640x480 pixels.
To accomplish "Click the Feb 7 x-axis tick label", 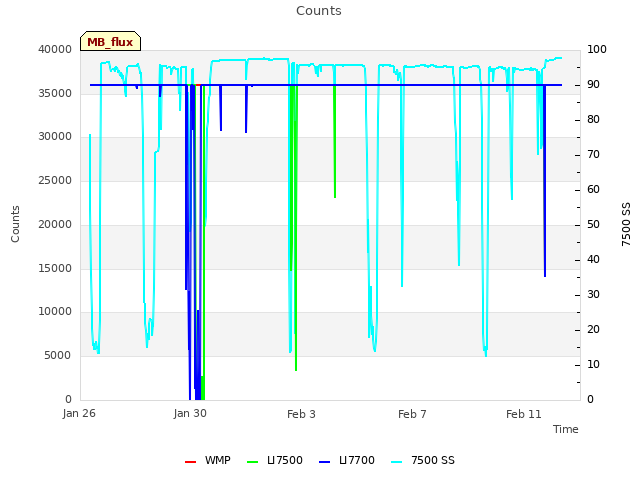I will (x=412, y=414).
